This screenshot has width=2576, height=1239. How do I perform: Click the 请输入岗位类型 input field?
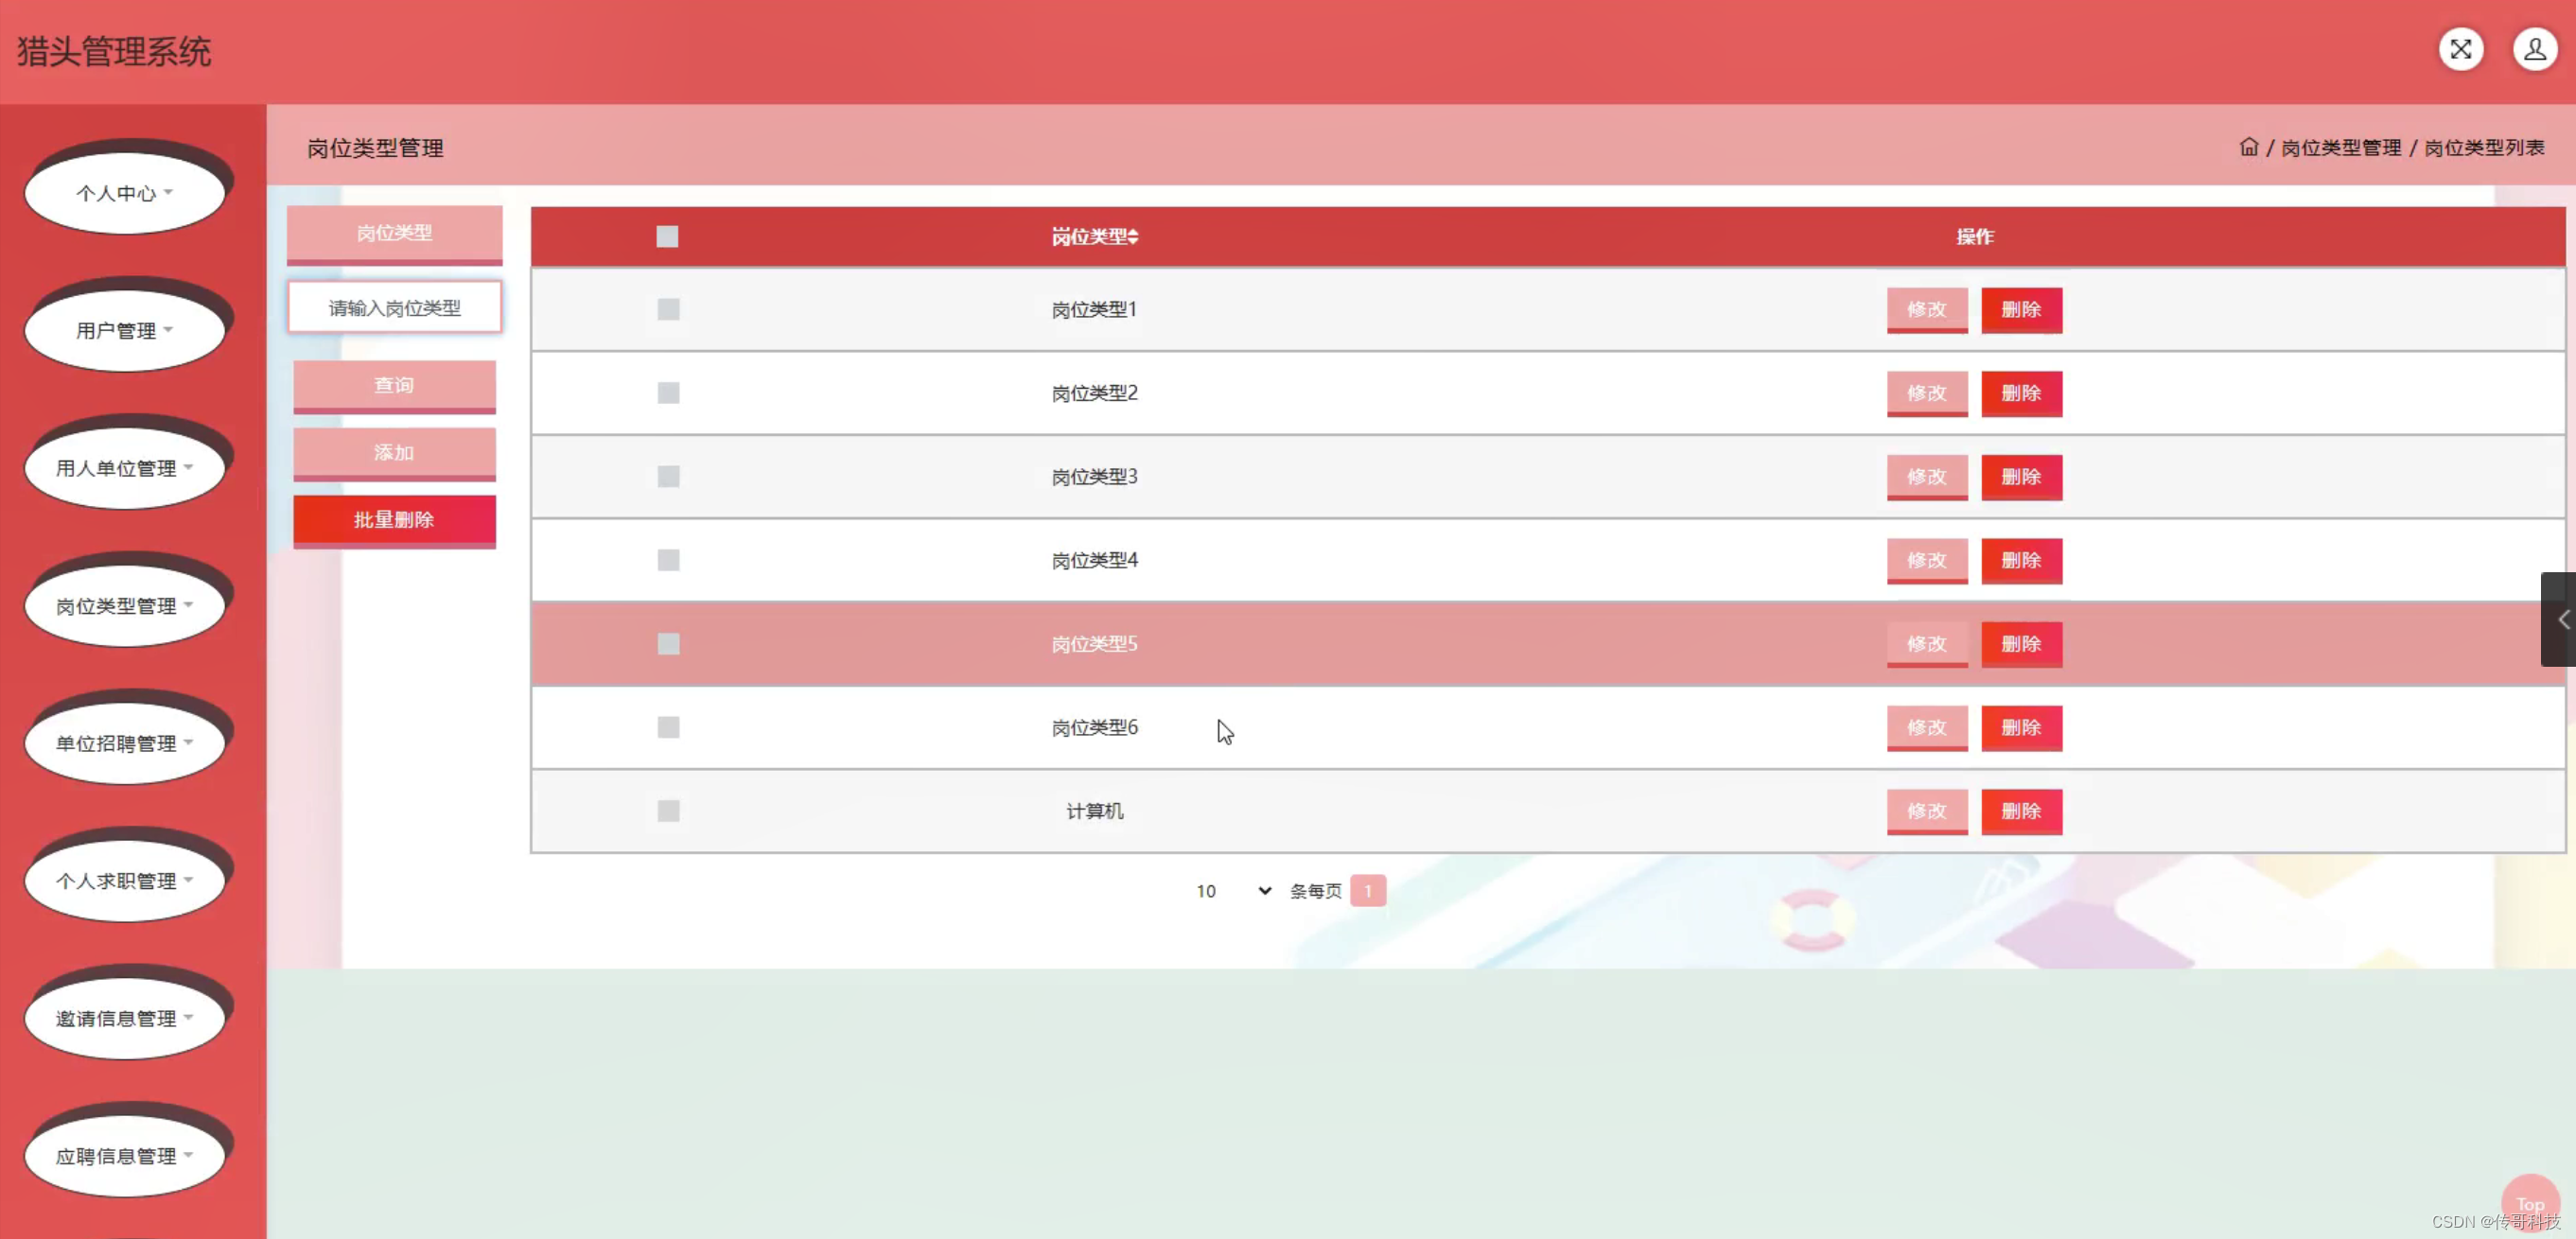[x=394, y=308]
